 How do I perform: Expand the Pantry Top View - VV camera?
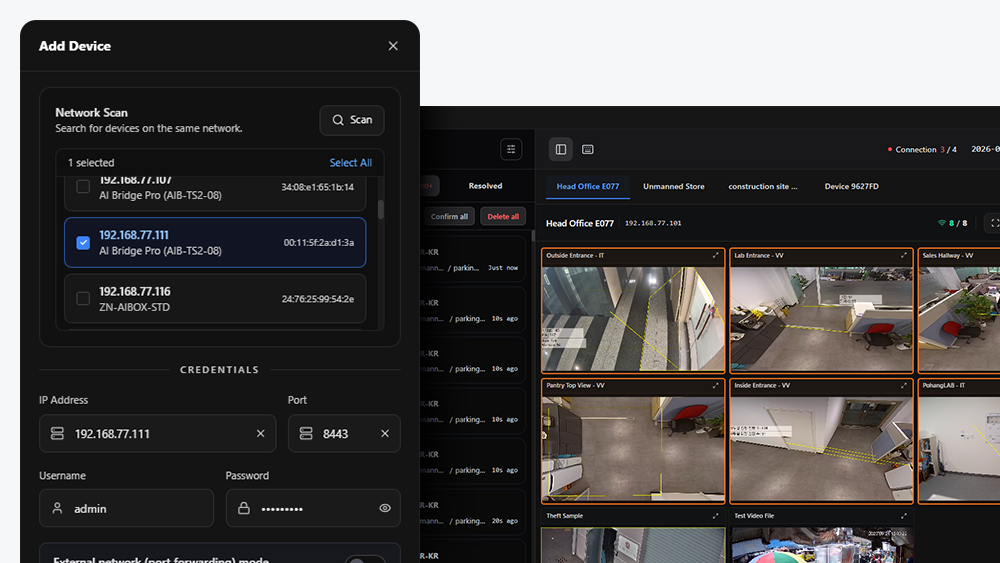click(x=716, y=386)
